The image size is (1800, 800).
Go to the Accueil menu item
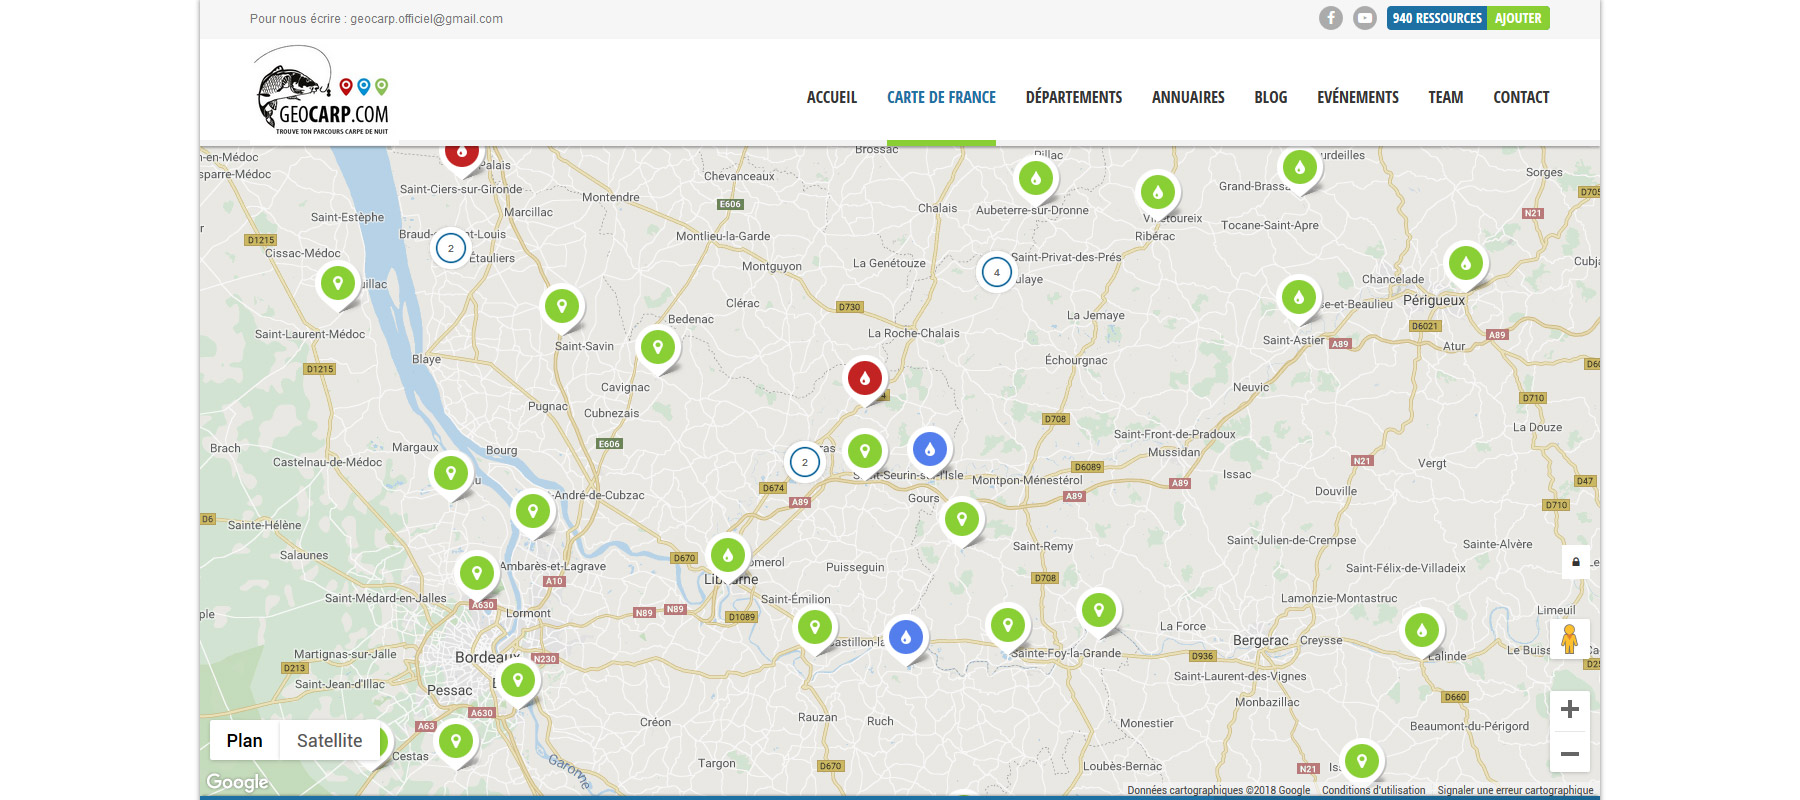[x=832, y=97]
